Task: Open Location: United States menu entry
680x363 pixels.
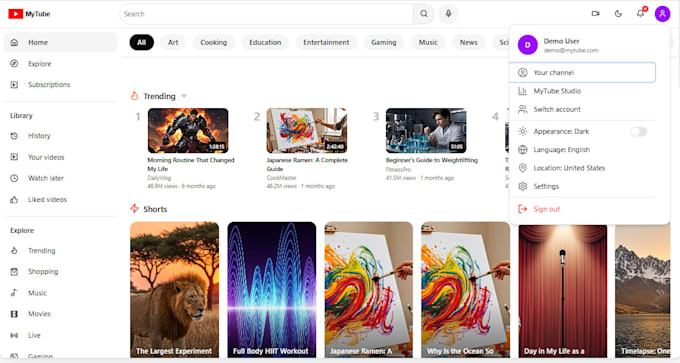Action: [x=582, y=168]
